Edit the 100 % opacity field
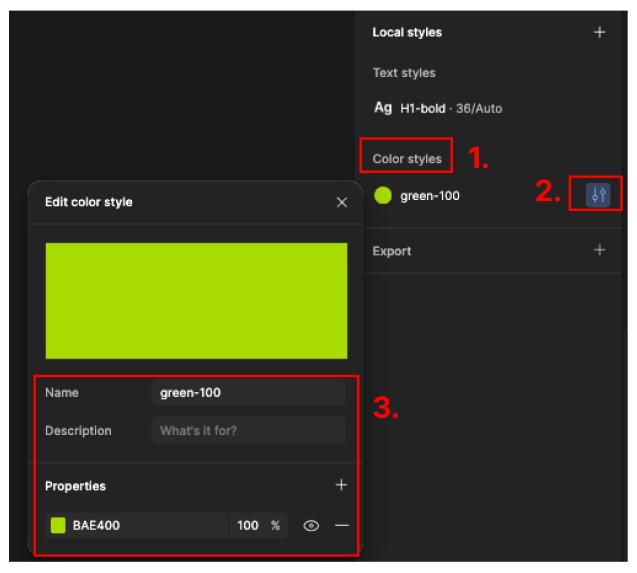This screenshot has width=637, height=573. pos(258,525)
